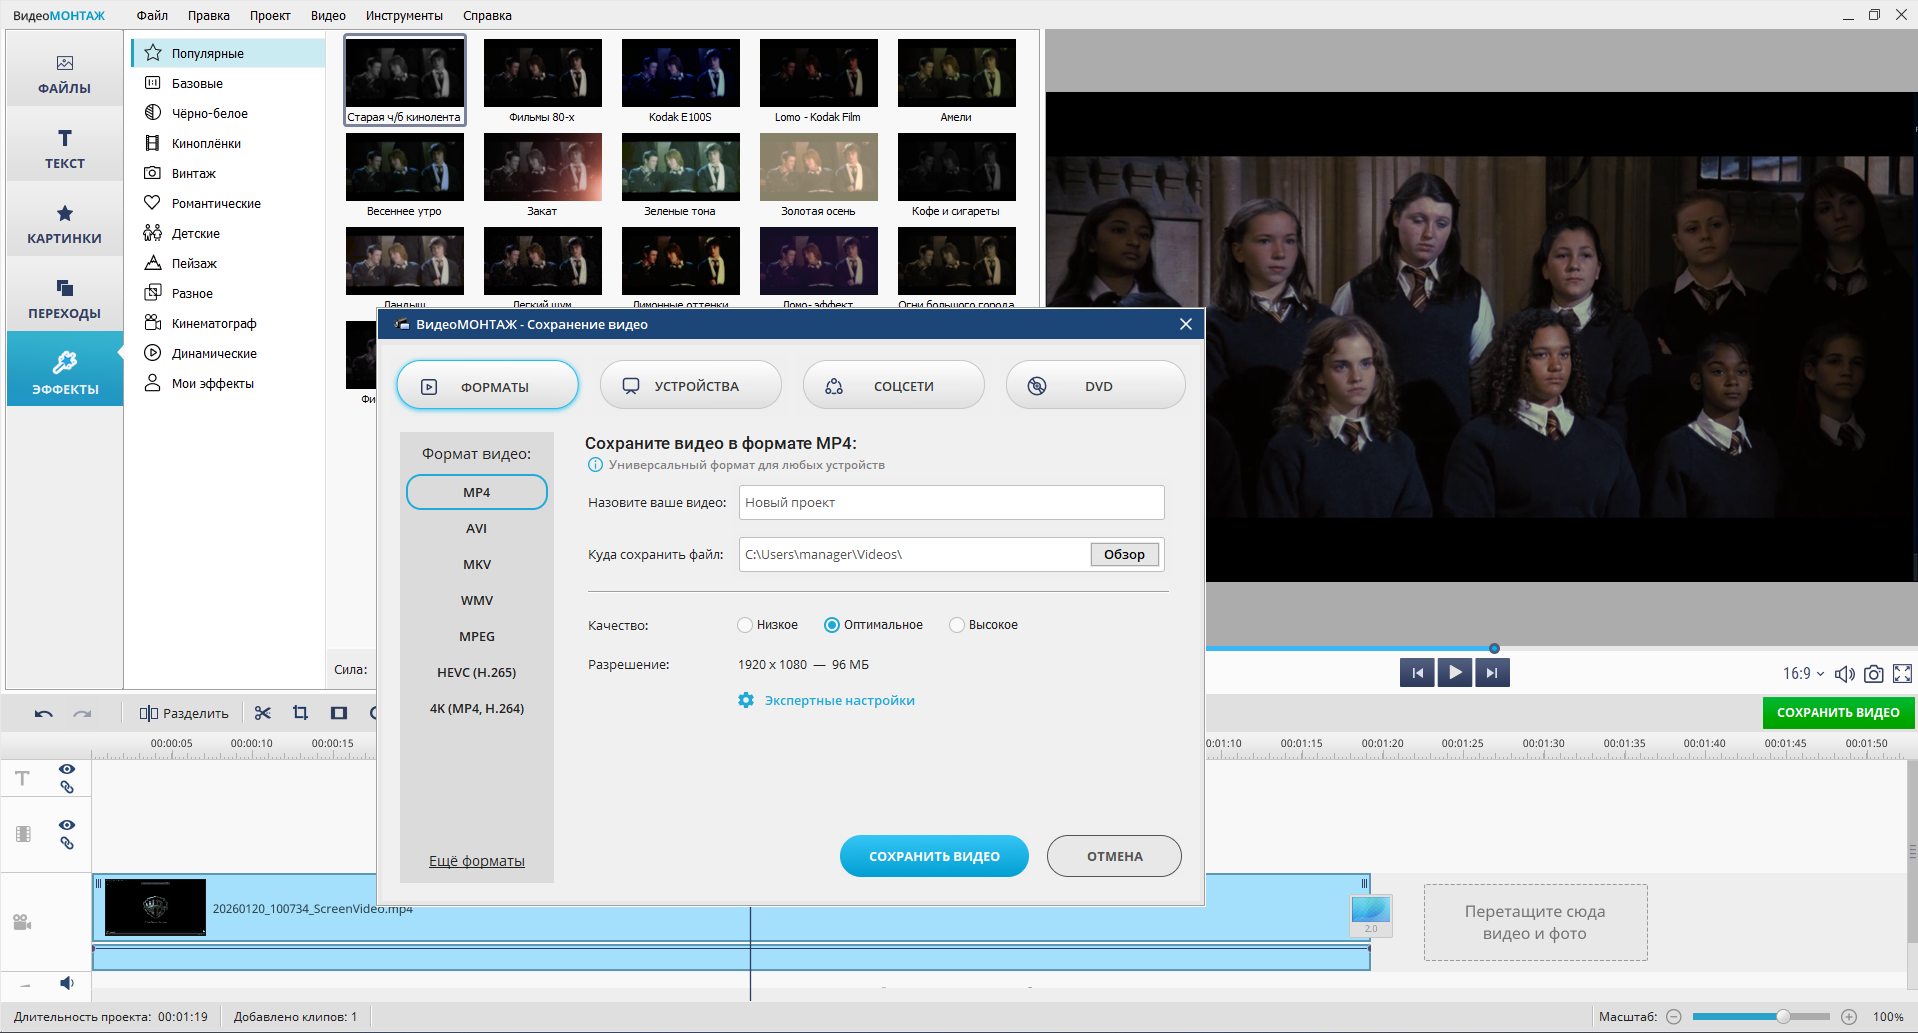1918x1033 pixels.
Task: Open the Ещё форматы link
Action: 477,861
